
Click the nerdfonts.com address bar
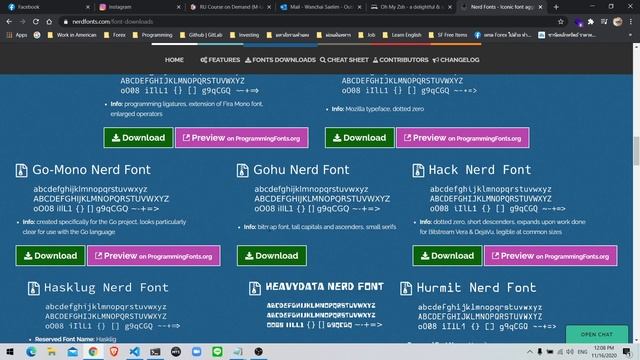pos(310,22)
